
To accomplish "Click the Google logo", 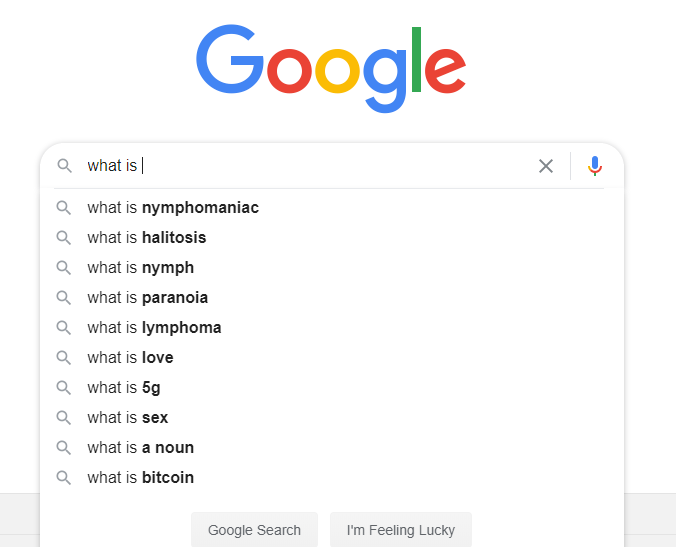I will [x=331, y=67].
